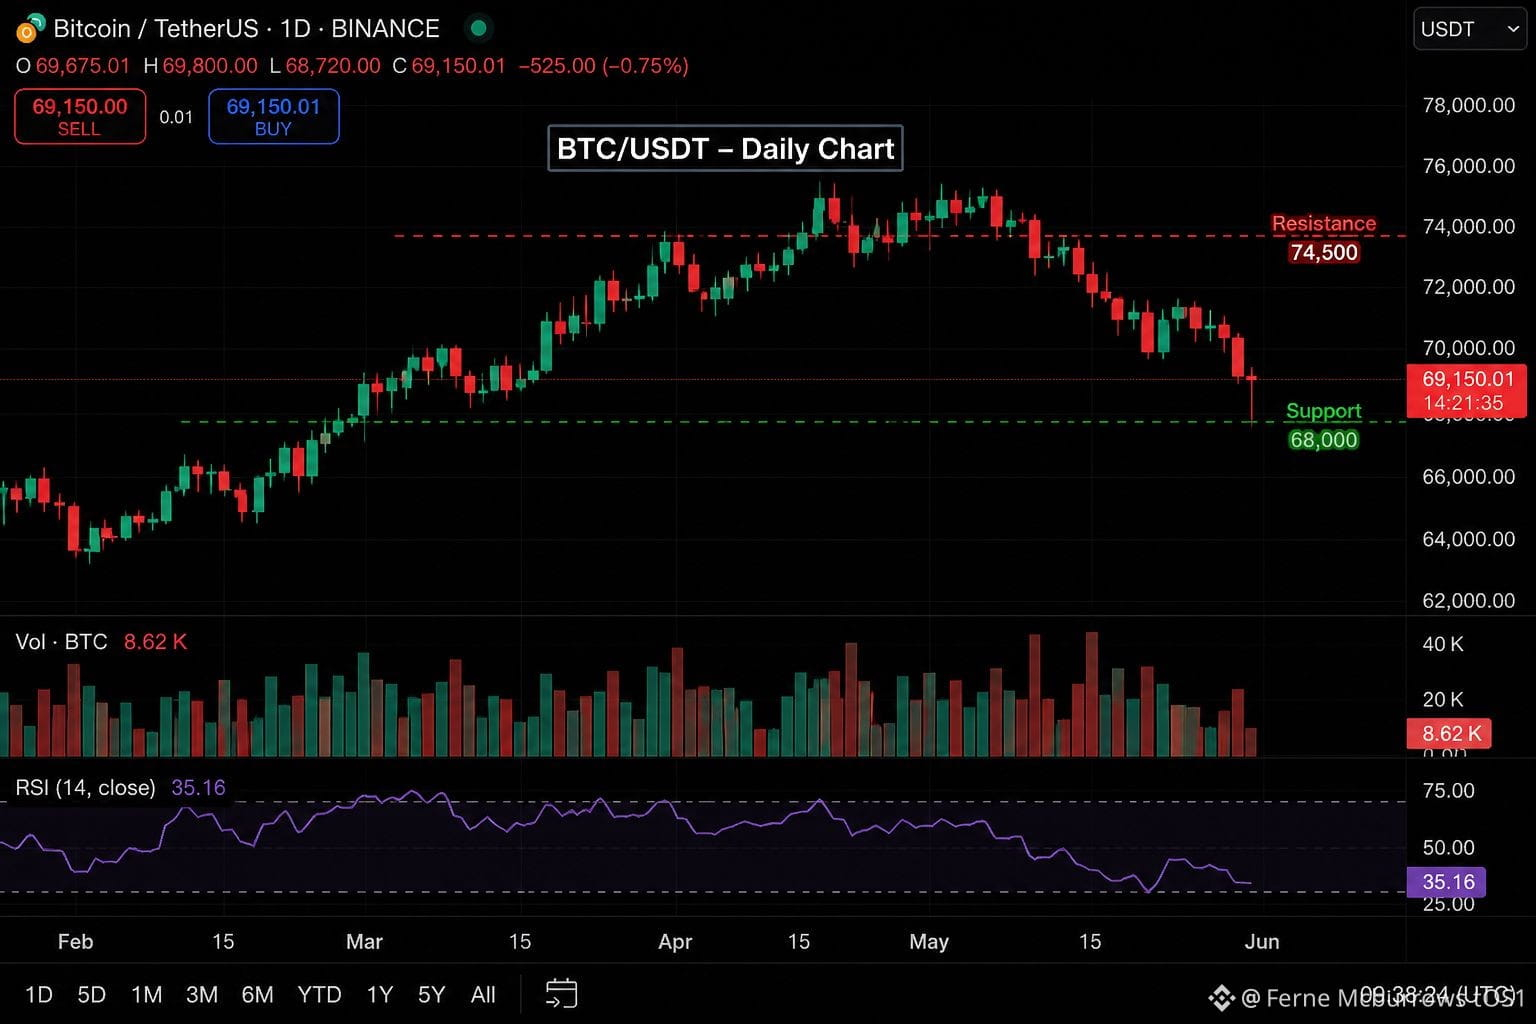This screenshot has height=1024, width=1536.
Task: Click the red current price tag on the price axis
Action: coord(1466,390)
